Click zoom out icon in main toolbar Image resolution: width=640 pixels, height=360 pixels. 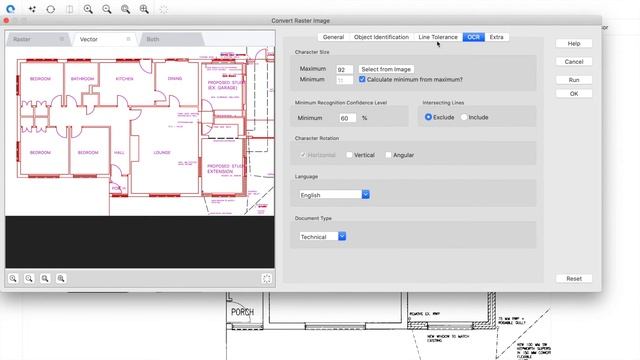pyautogui.click(x=107, y=9)
